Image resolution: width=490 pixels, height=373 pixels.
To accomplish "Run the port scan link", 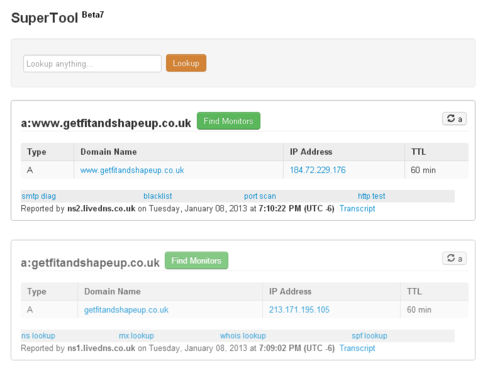I will click(x=260, y=196).
